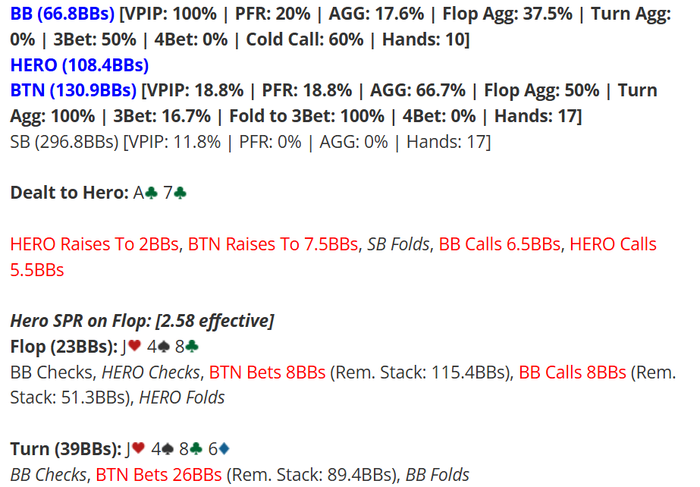Click the red 'BTN Raises To 7.5BBs' action
The height and width of the screenshot is (487, 700).
point(273,244)
